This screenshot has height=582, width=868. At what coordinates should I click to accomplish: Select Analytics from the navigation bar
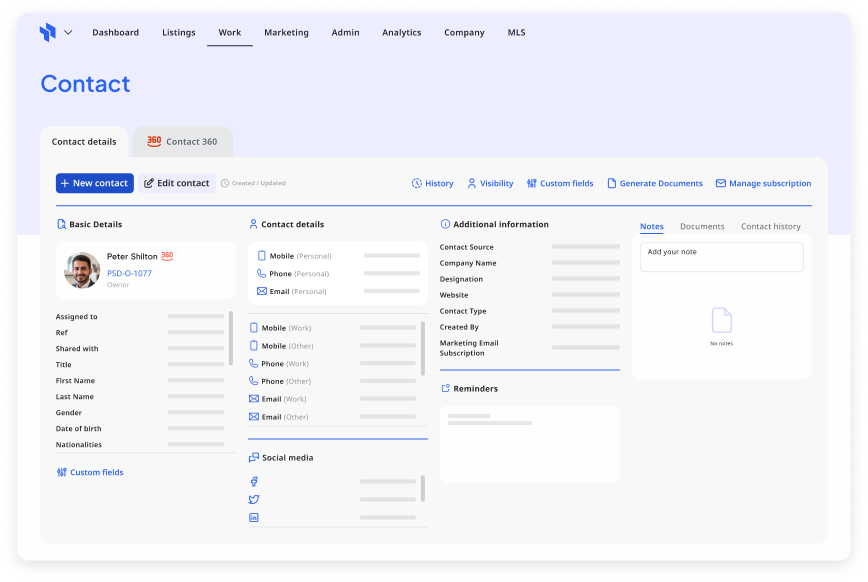click(x=400, y=32)
